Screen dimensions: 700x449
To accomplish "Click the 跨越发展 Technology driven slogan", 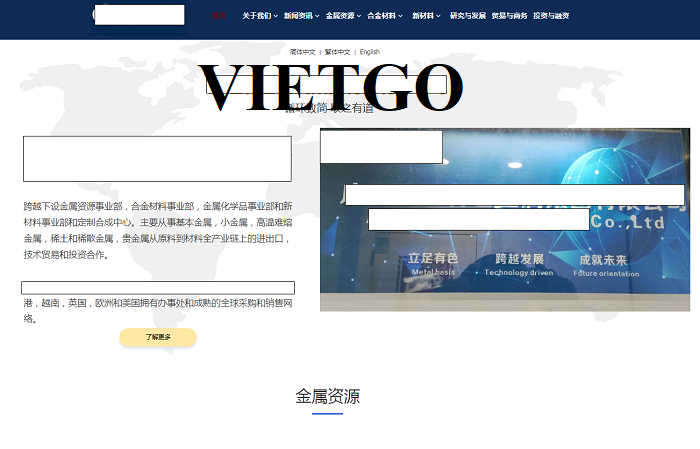I will click(519, 265).
